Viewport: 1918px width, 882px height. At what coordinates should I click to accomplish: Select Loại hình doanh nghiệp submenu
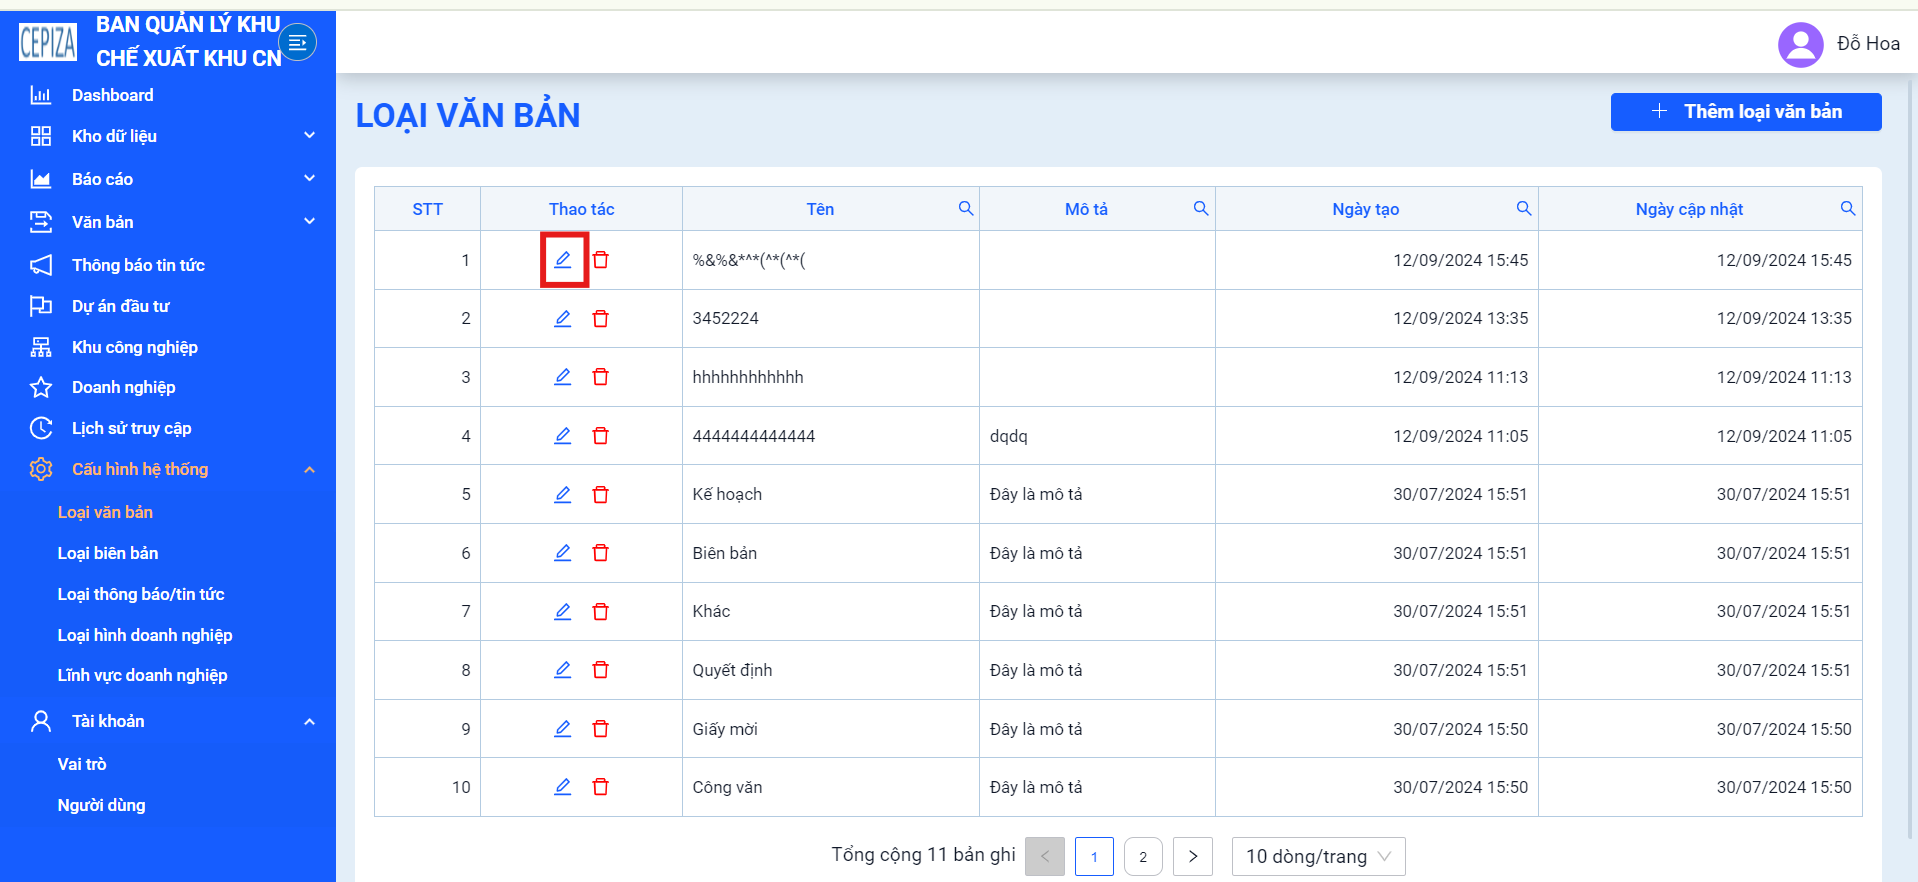(x=144, y=635)
